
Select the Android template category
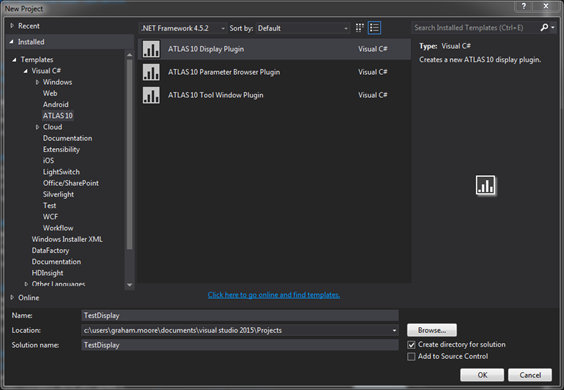point(56,104)
